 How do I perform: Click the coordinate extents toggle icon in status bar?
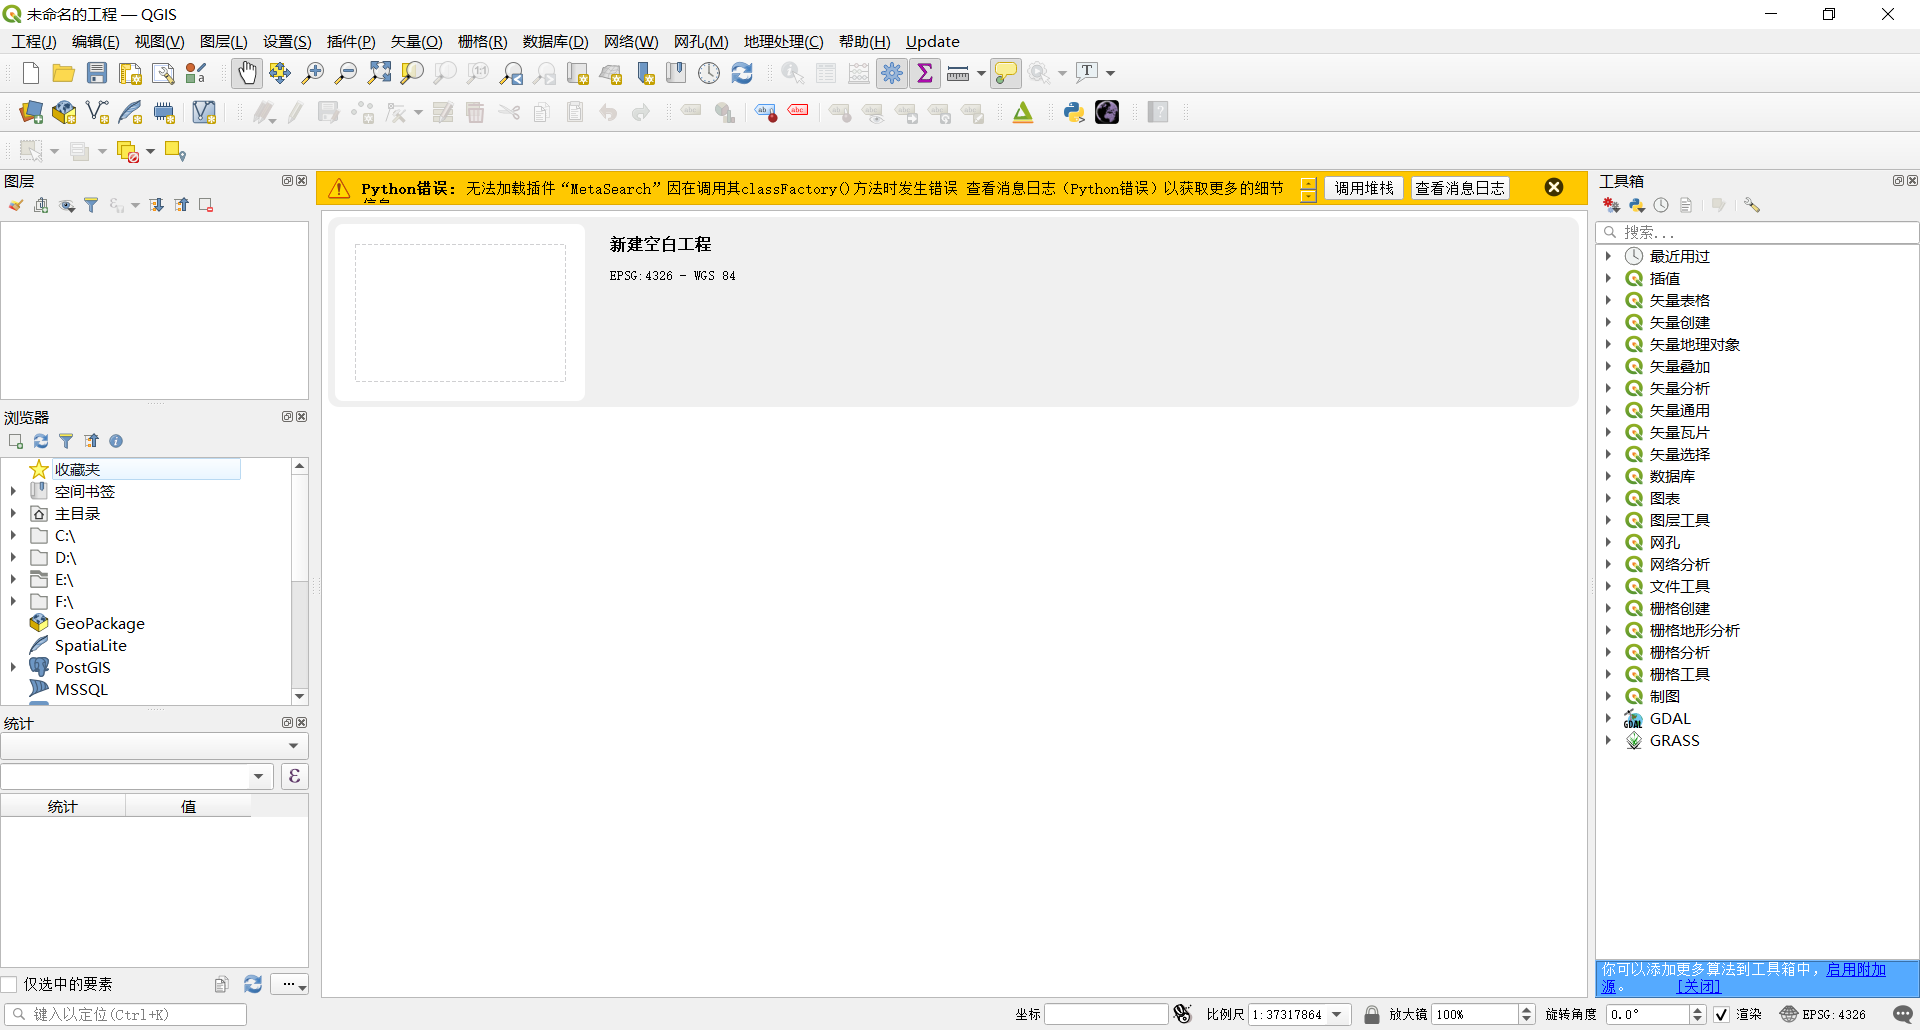pos(1183,1014)
